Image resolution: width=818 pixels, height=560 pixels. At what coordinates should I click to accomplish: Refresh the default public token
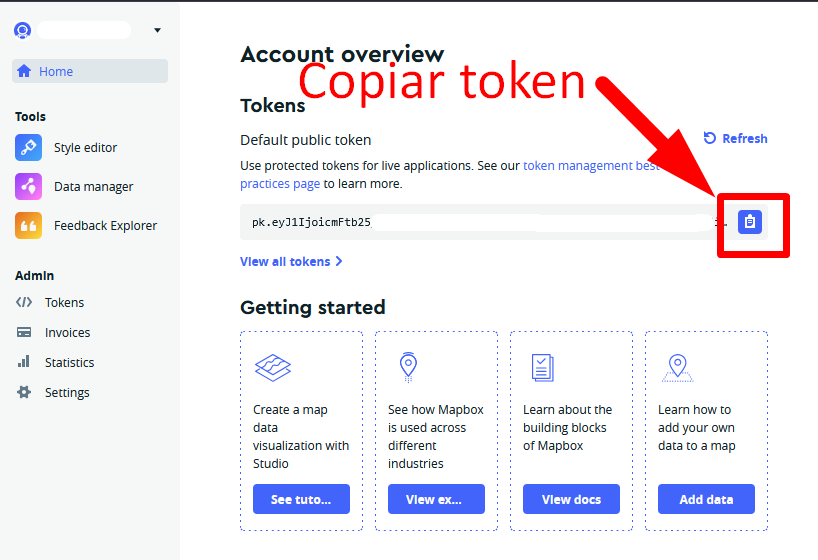point(735,139)
